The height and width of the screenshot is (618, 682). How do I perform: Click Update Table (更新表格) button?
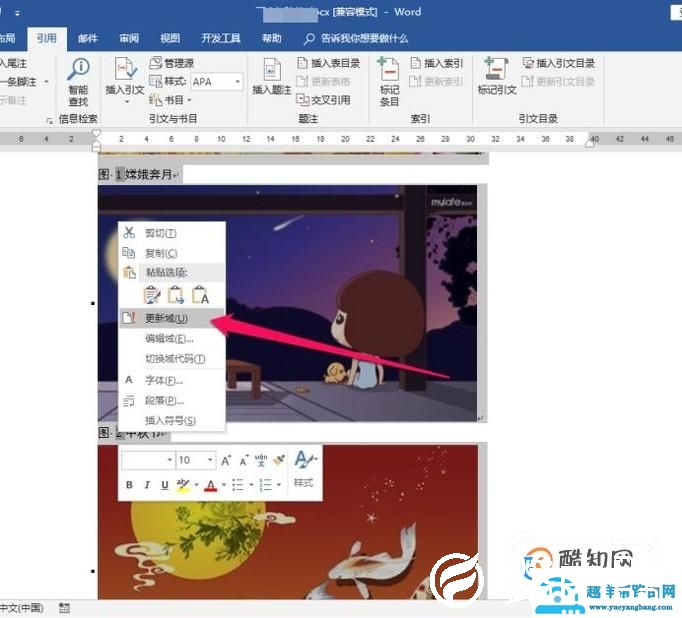coord(323,82)
